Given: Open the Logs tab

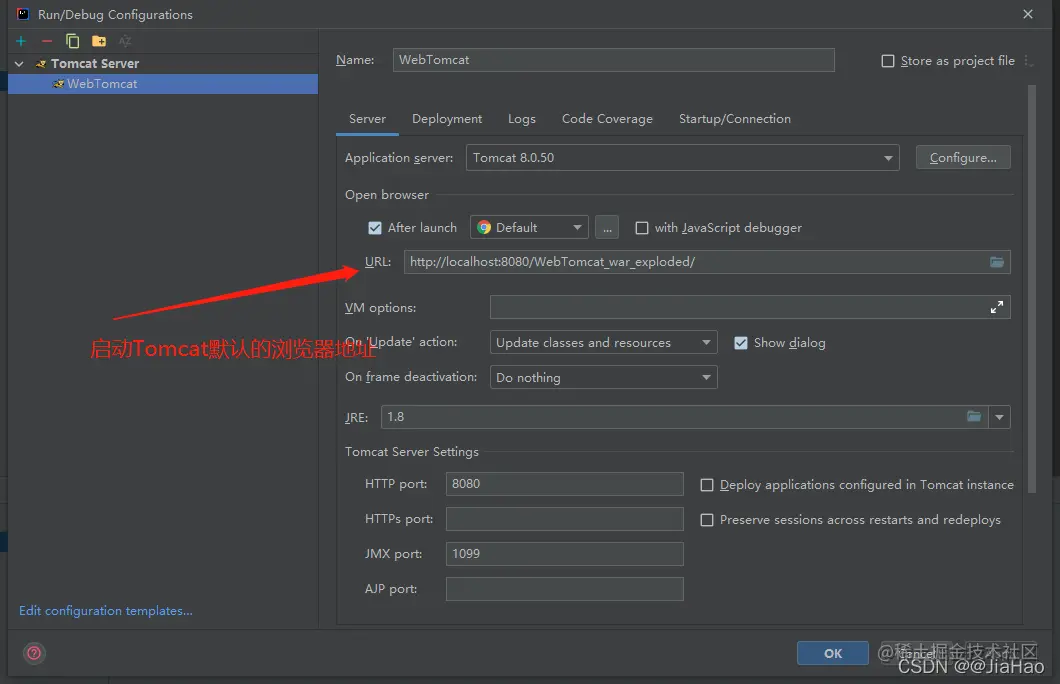Looking at the screenshot, I should click(x=522, y=119).
